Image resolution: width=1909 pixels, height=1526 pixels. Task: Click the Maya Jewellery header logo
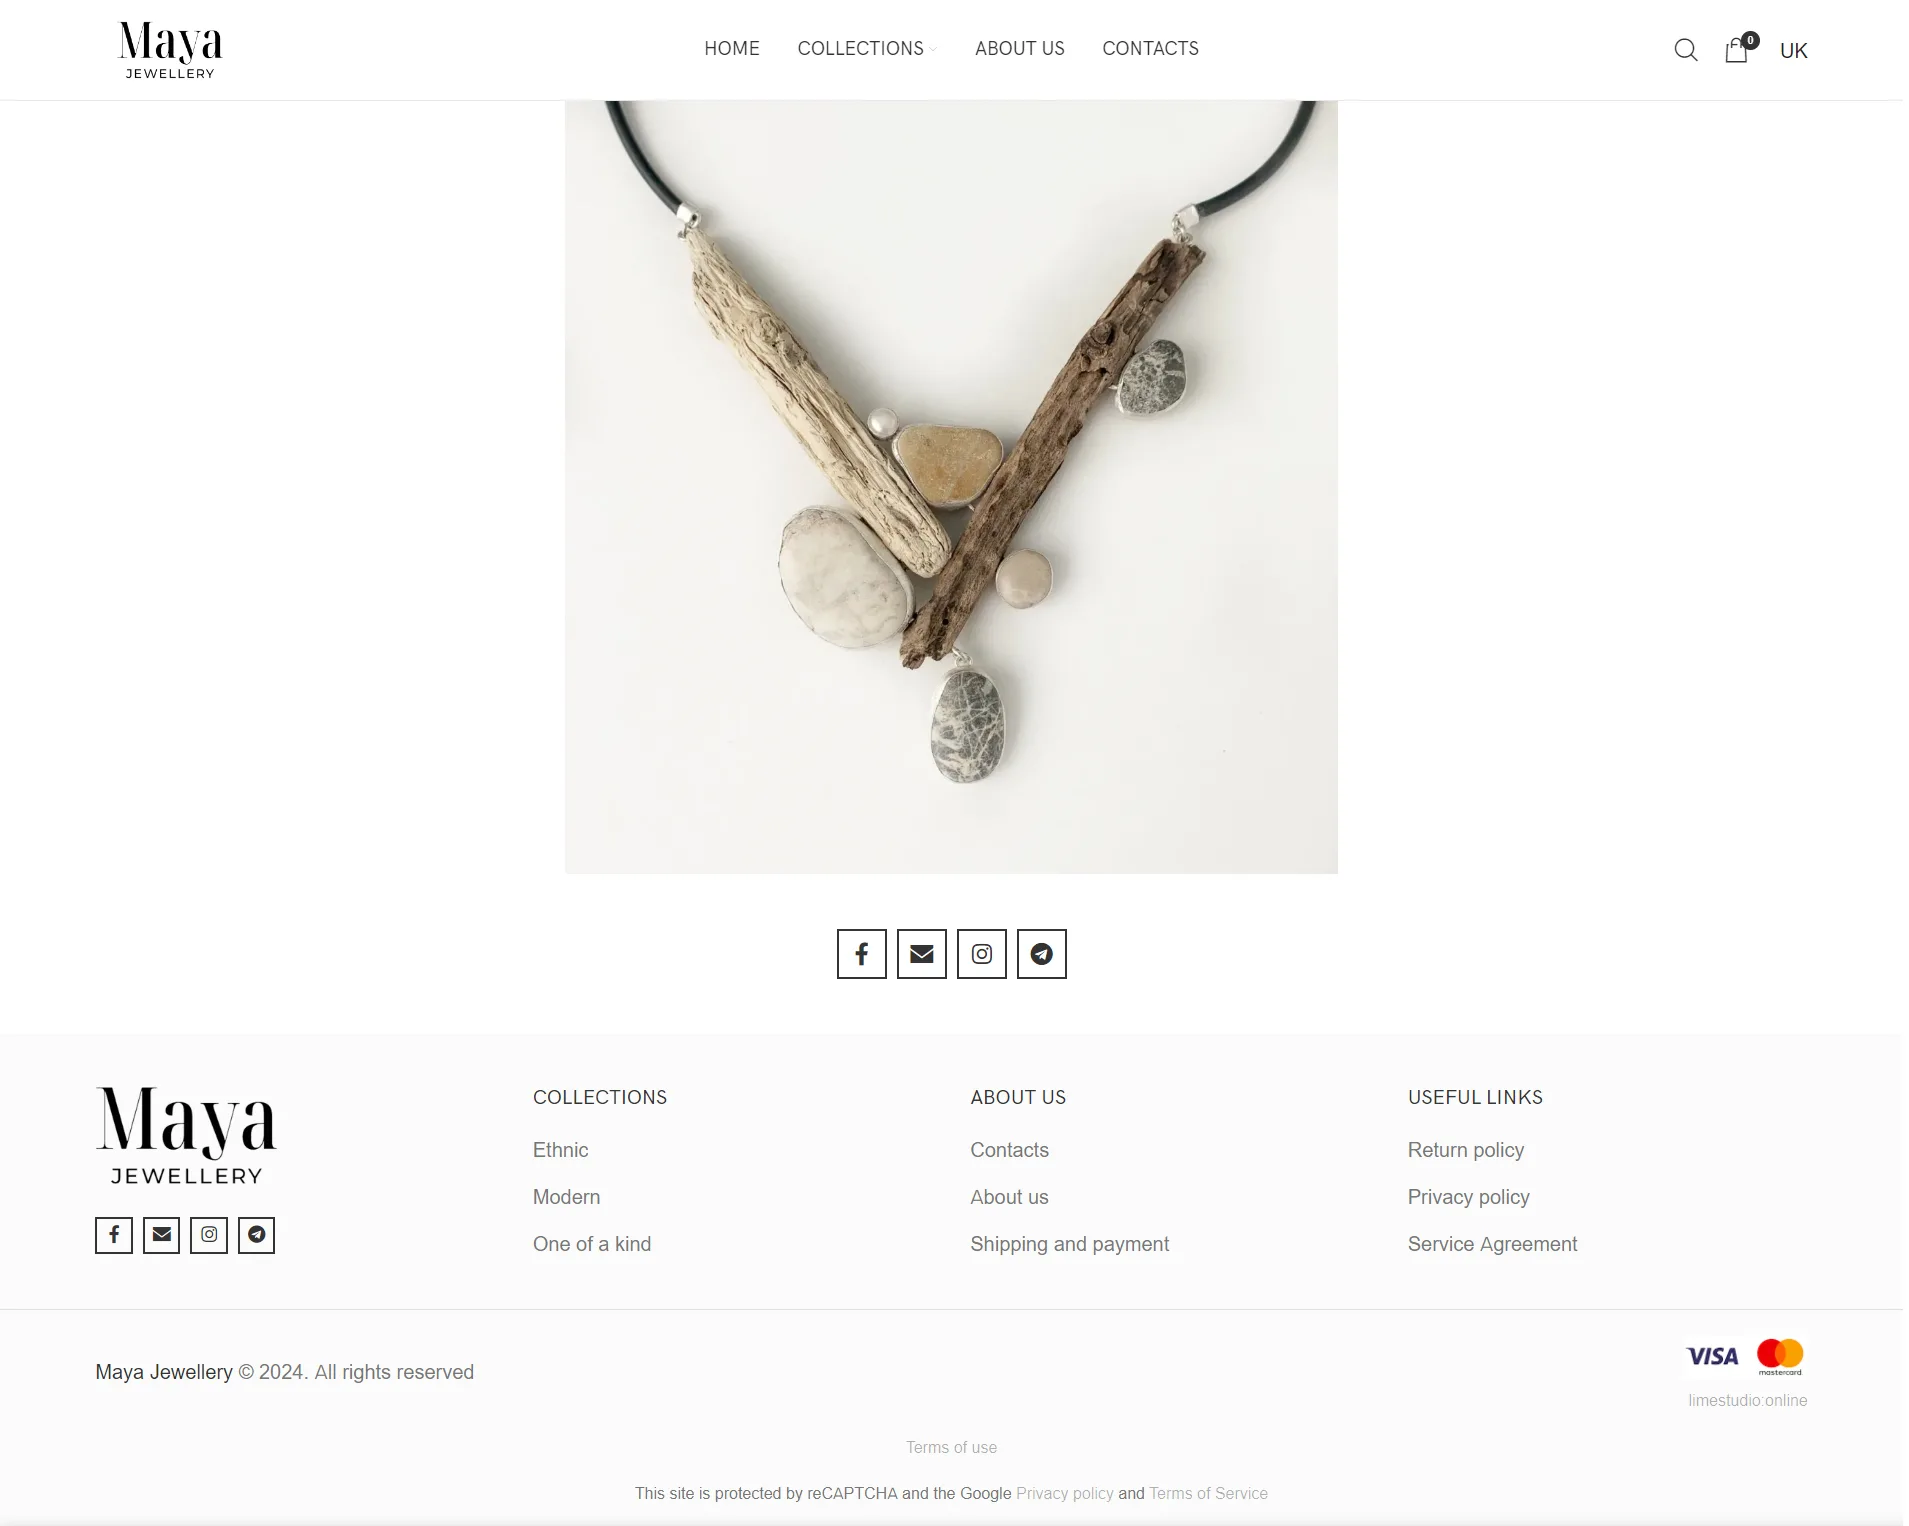(x=170, y=50)
